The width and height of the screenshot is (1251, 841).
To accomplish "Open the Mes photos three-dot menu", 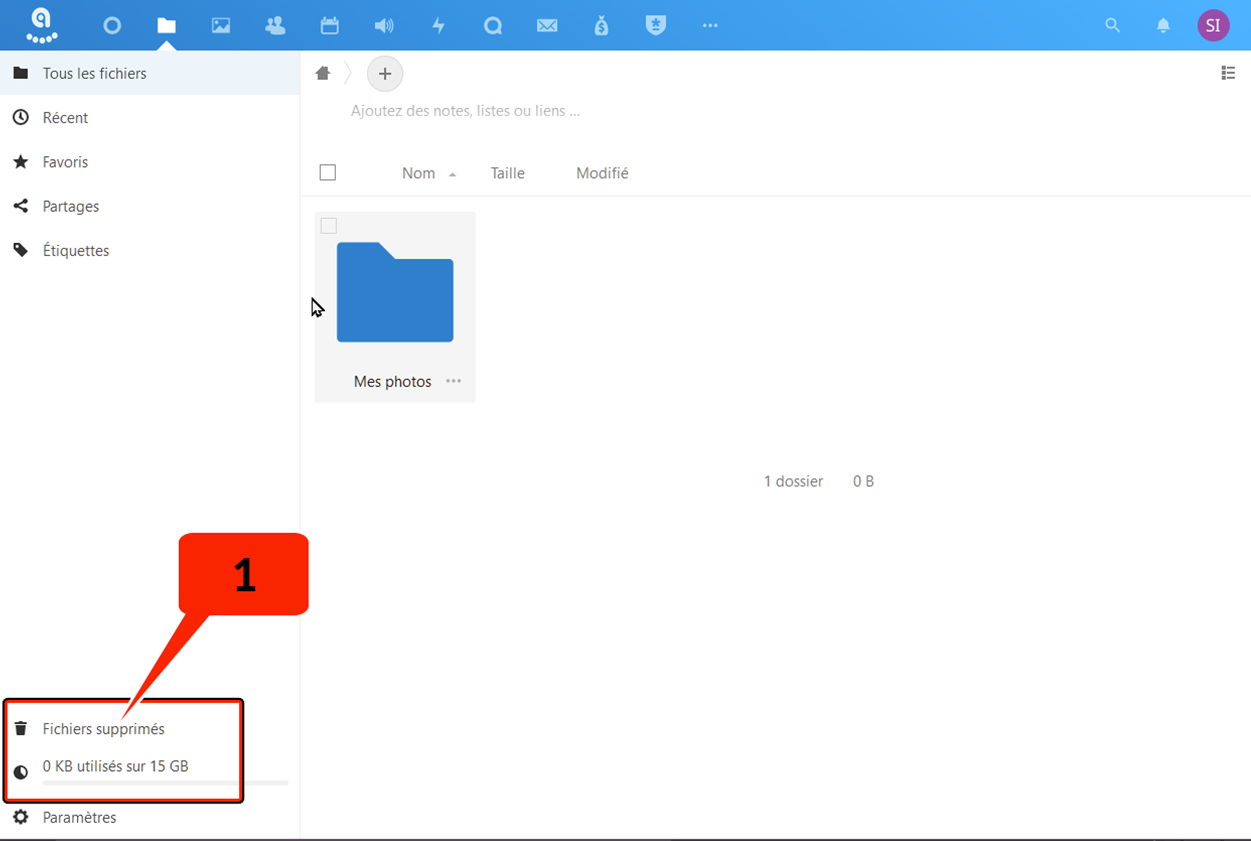I will click(x=454, y=381).
